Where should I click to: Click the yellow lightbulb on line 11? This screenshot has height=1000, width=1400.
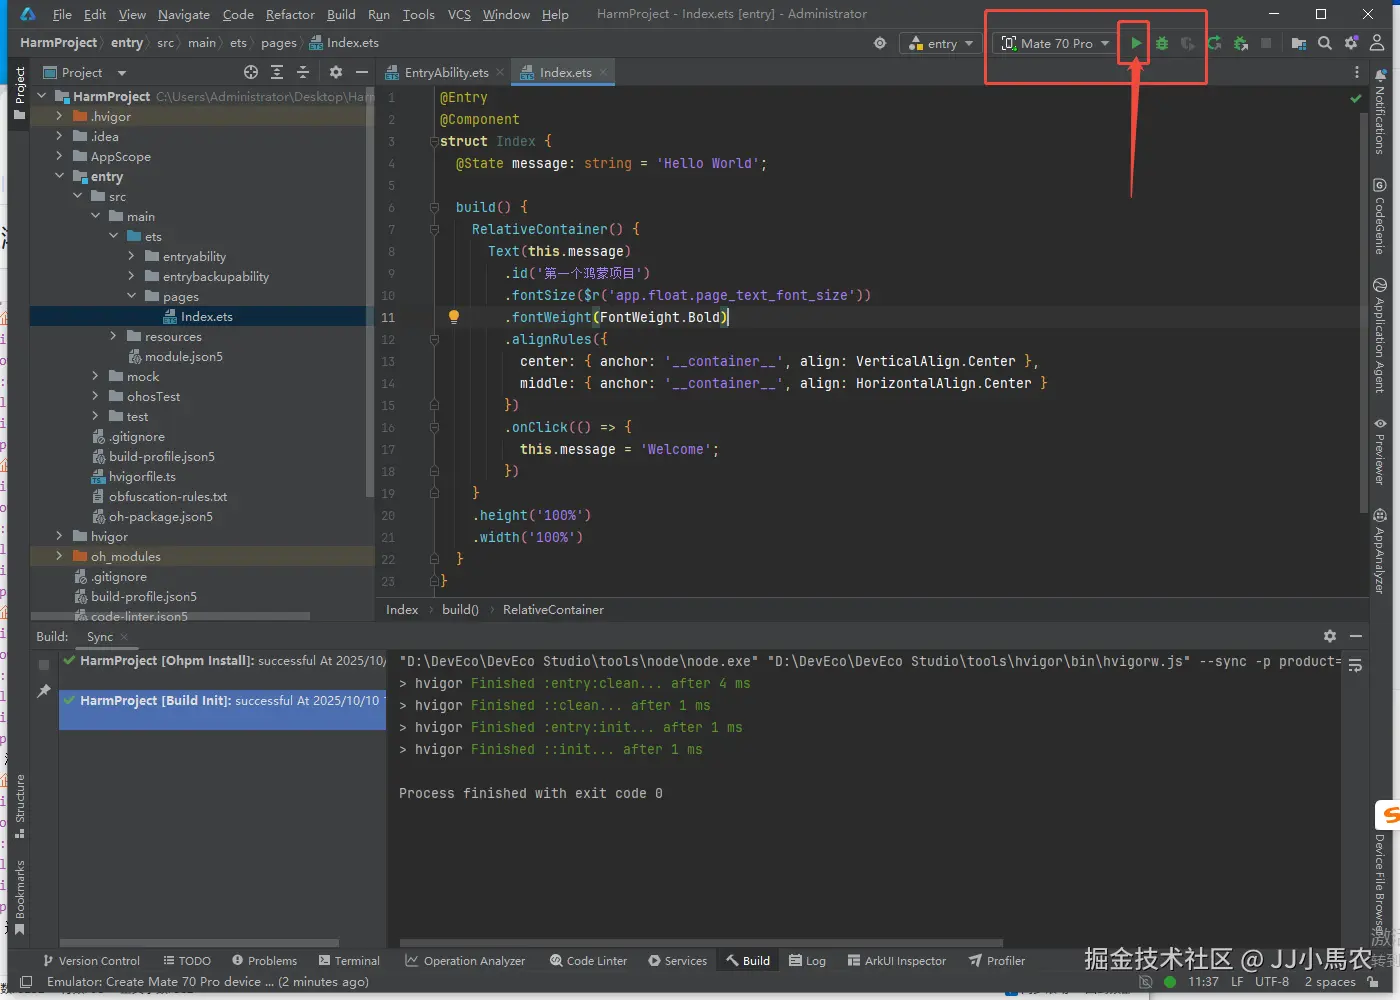point(454,317)
